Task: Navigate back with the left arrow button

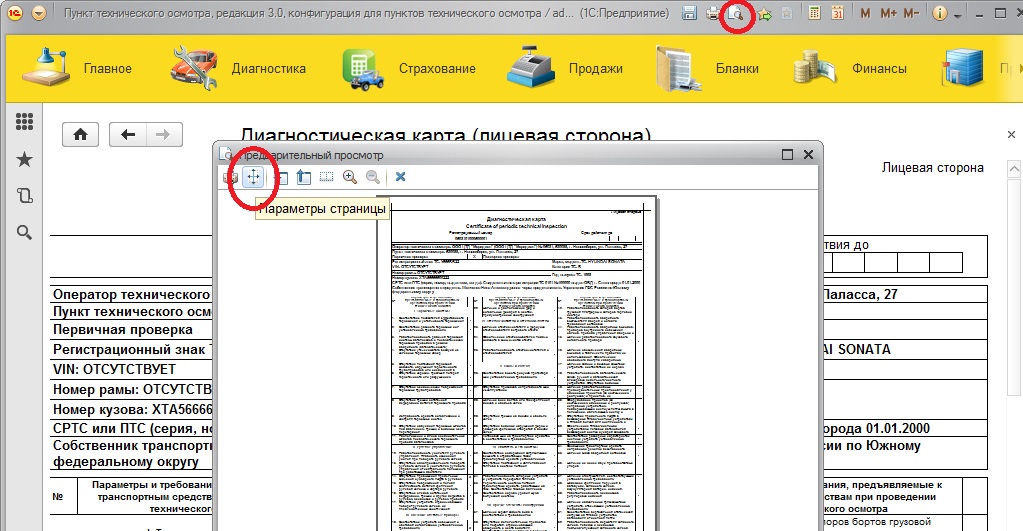Action: tap(128, 134)
